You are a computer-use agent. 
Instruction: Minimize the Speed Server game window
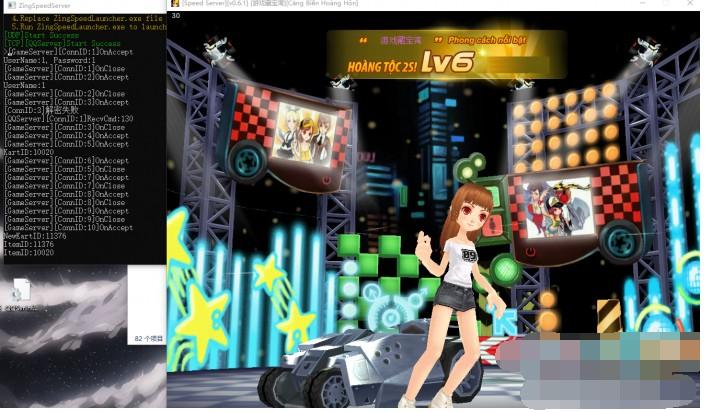tap(643, 3)
